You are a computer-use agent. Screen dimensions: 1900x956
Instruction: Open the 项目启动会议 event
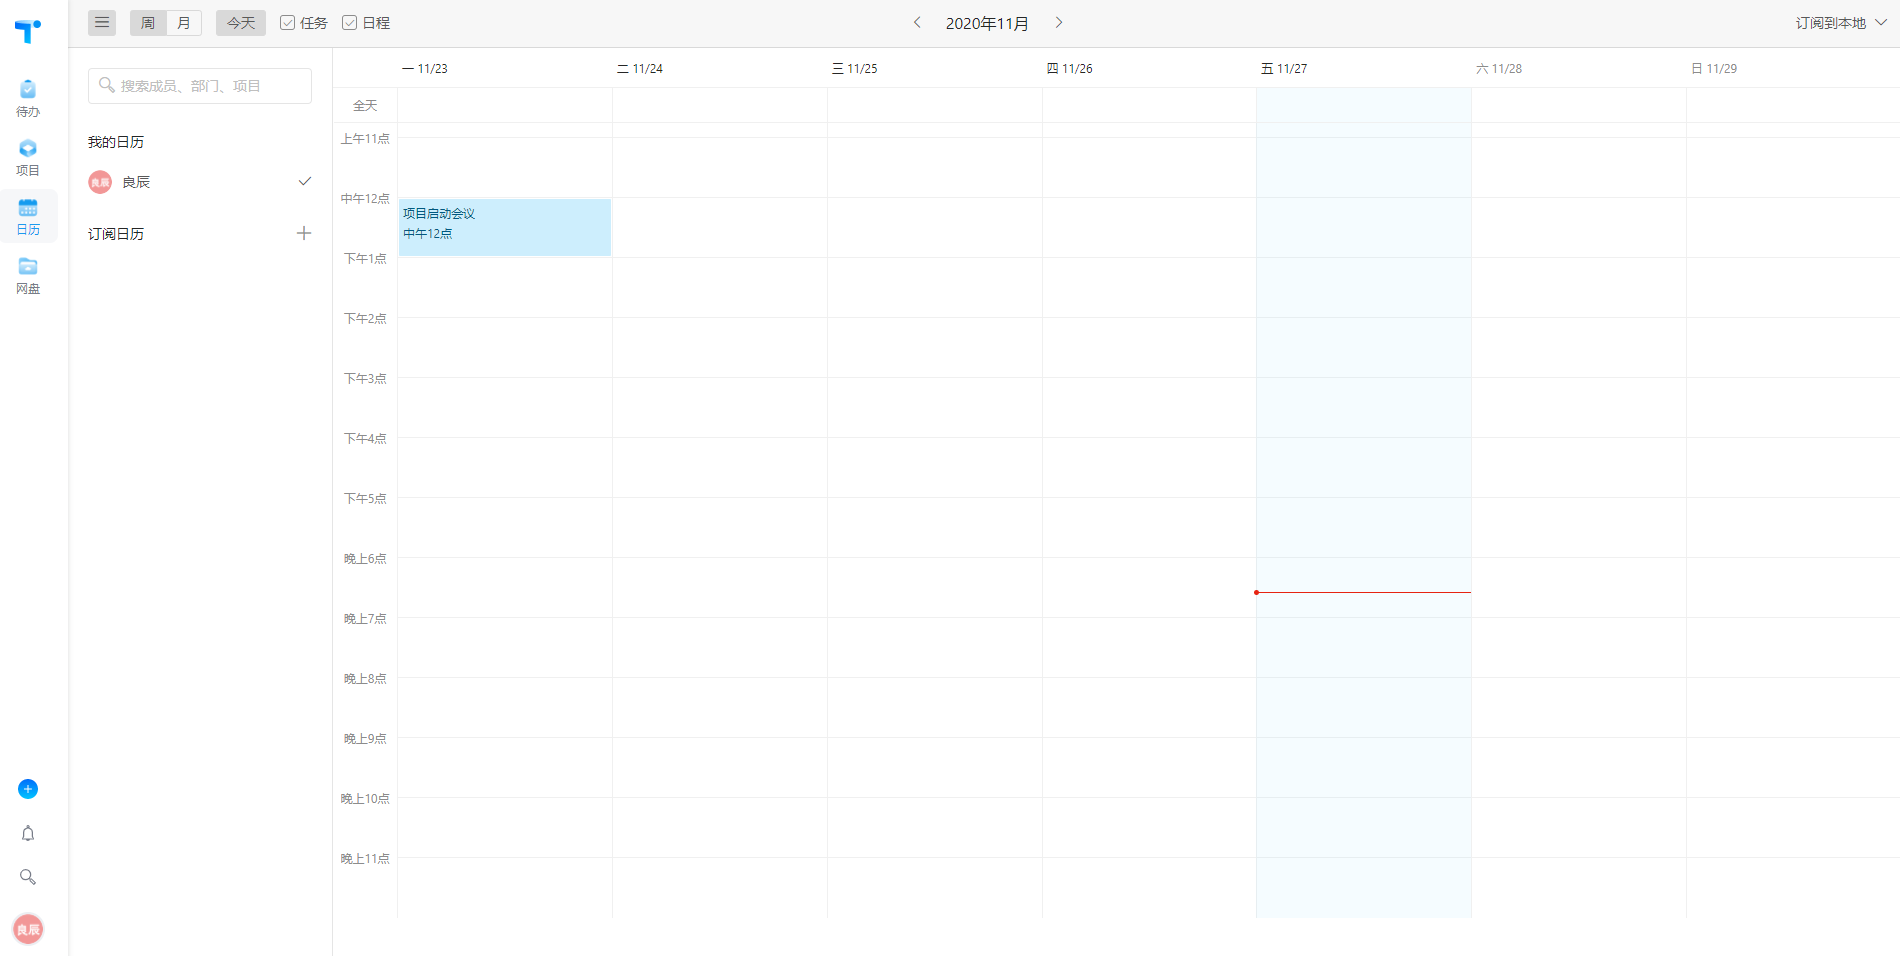(505, 227)
